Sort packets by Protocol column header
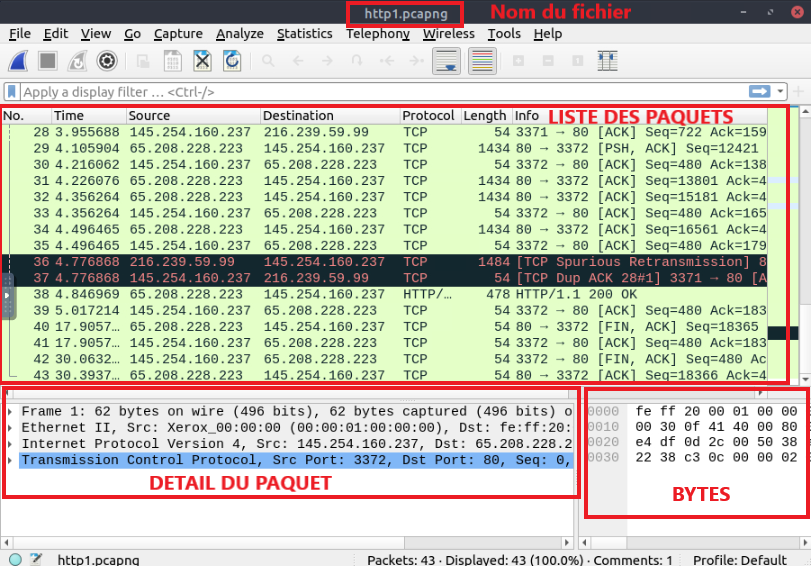The width and height of the screenshot is (811, 566). pyautogui.click(x=430, y=115)
